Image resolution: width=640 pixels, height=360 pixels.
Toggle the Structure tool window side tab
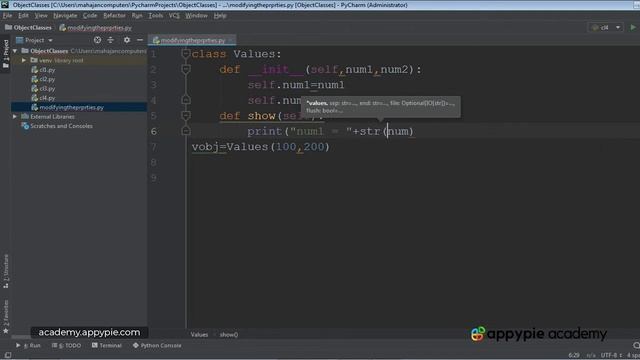pyautogui.click(x=6, y=271)
